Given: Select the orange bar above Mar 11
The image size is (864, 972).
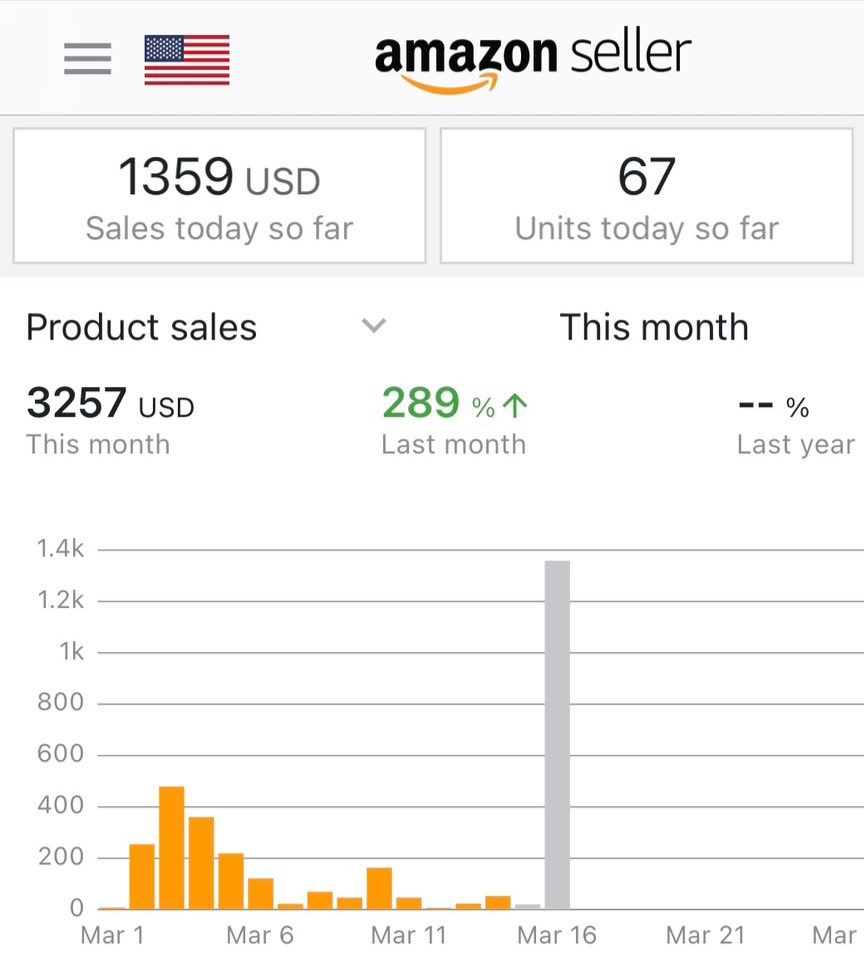Looking at the screenshot, I should coord(409,903).
